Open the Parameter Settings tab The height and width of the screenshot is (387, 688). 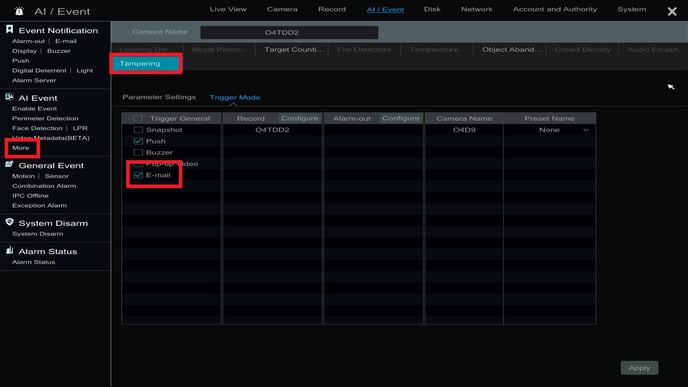pos(159,97)
